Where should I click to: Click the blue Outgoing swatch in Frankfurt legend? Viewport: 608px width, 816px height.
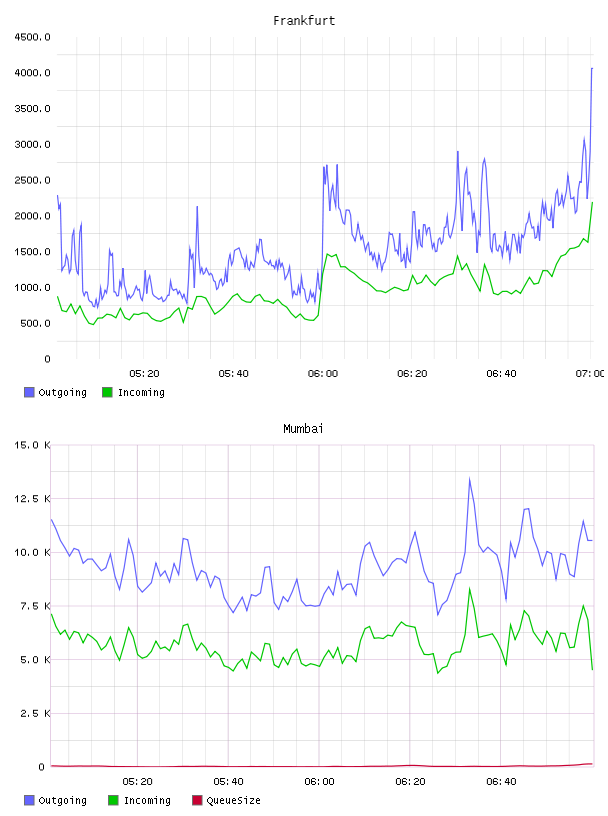pyautogui.click(x=29, y=392)
